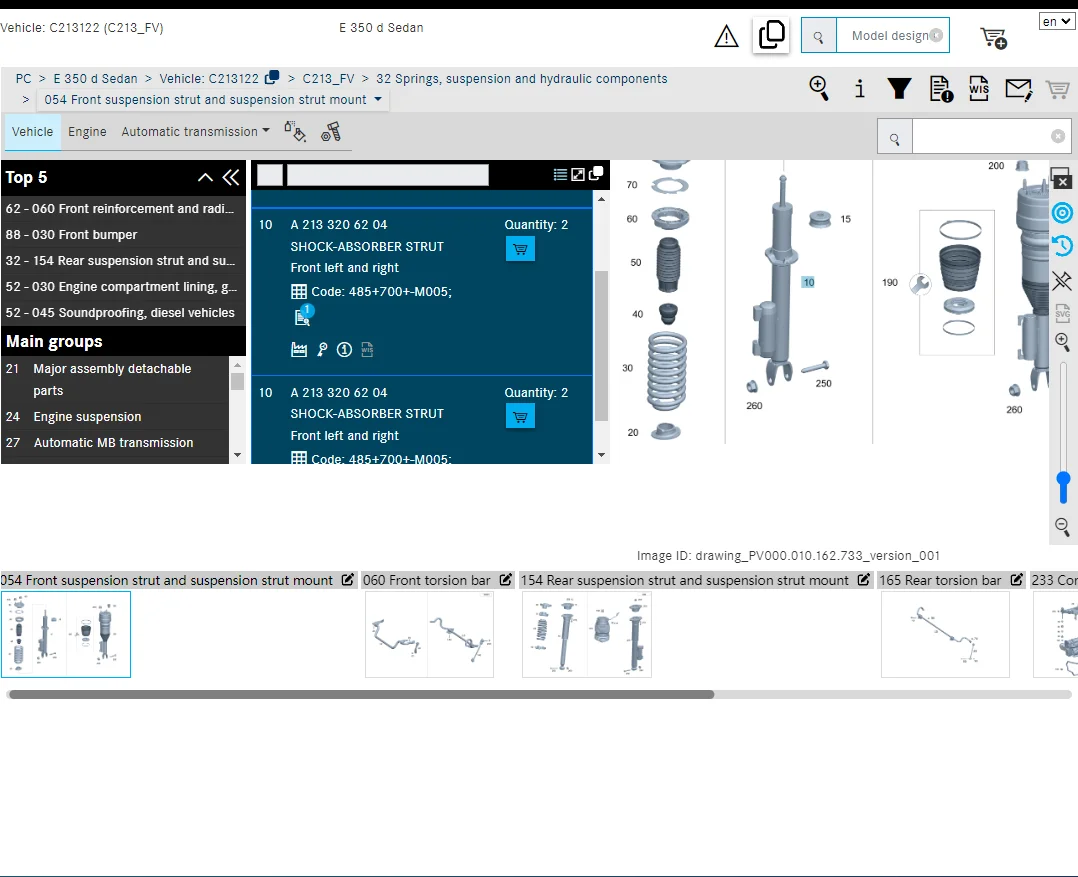Click the horizontal thumbnail strip scrollbar
The height and width of the screenshot is (877, 1078).
pyautogui.click(x=362, y=695)
